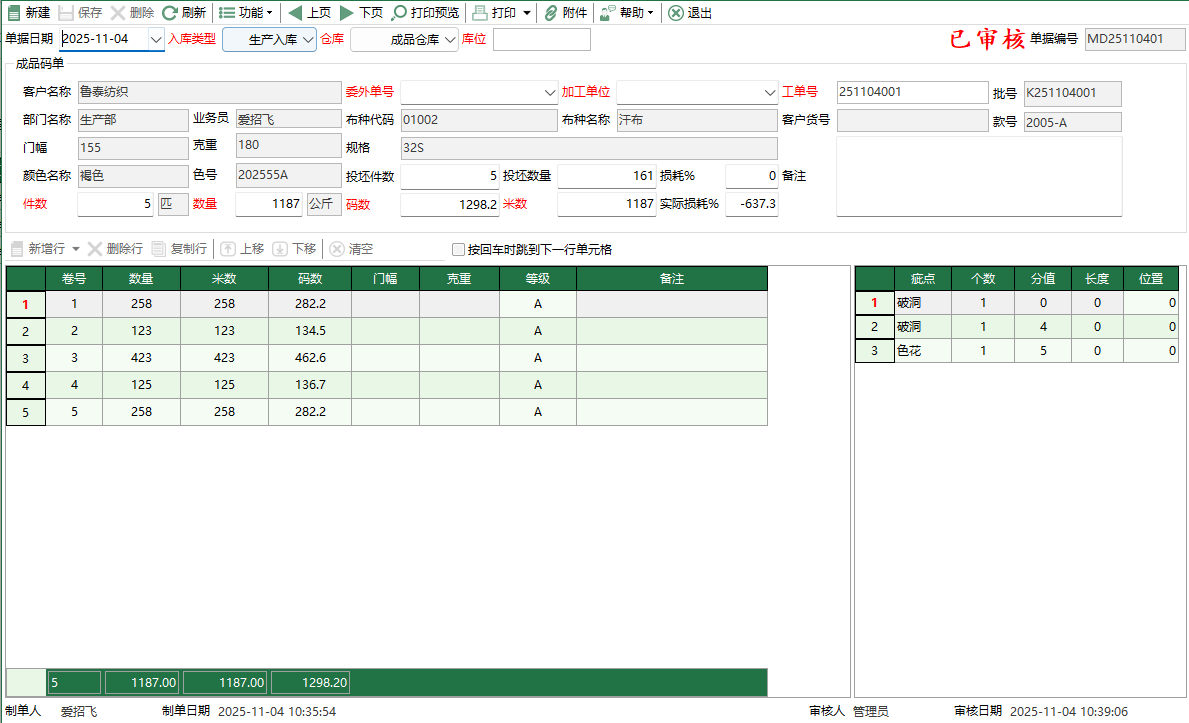Click the 库位 input field
The image size is (1189, 723).
click(540, 39)
